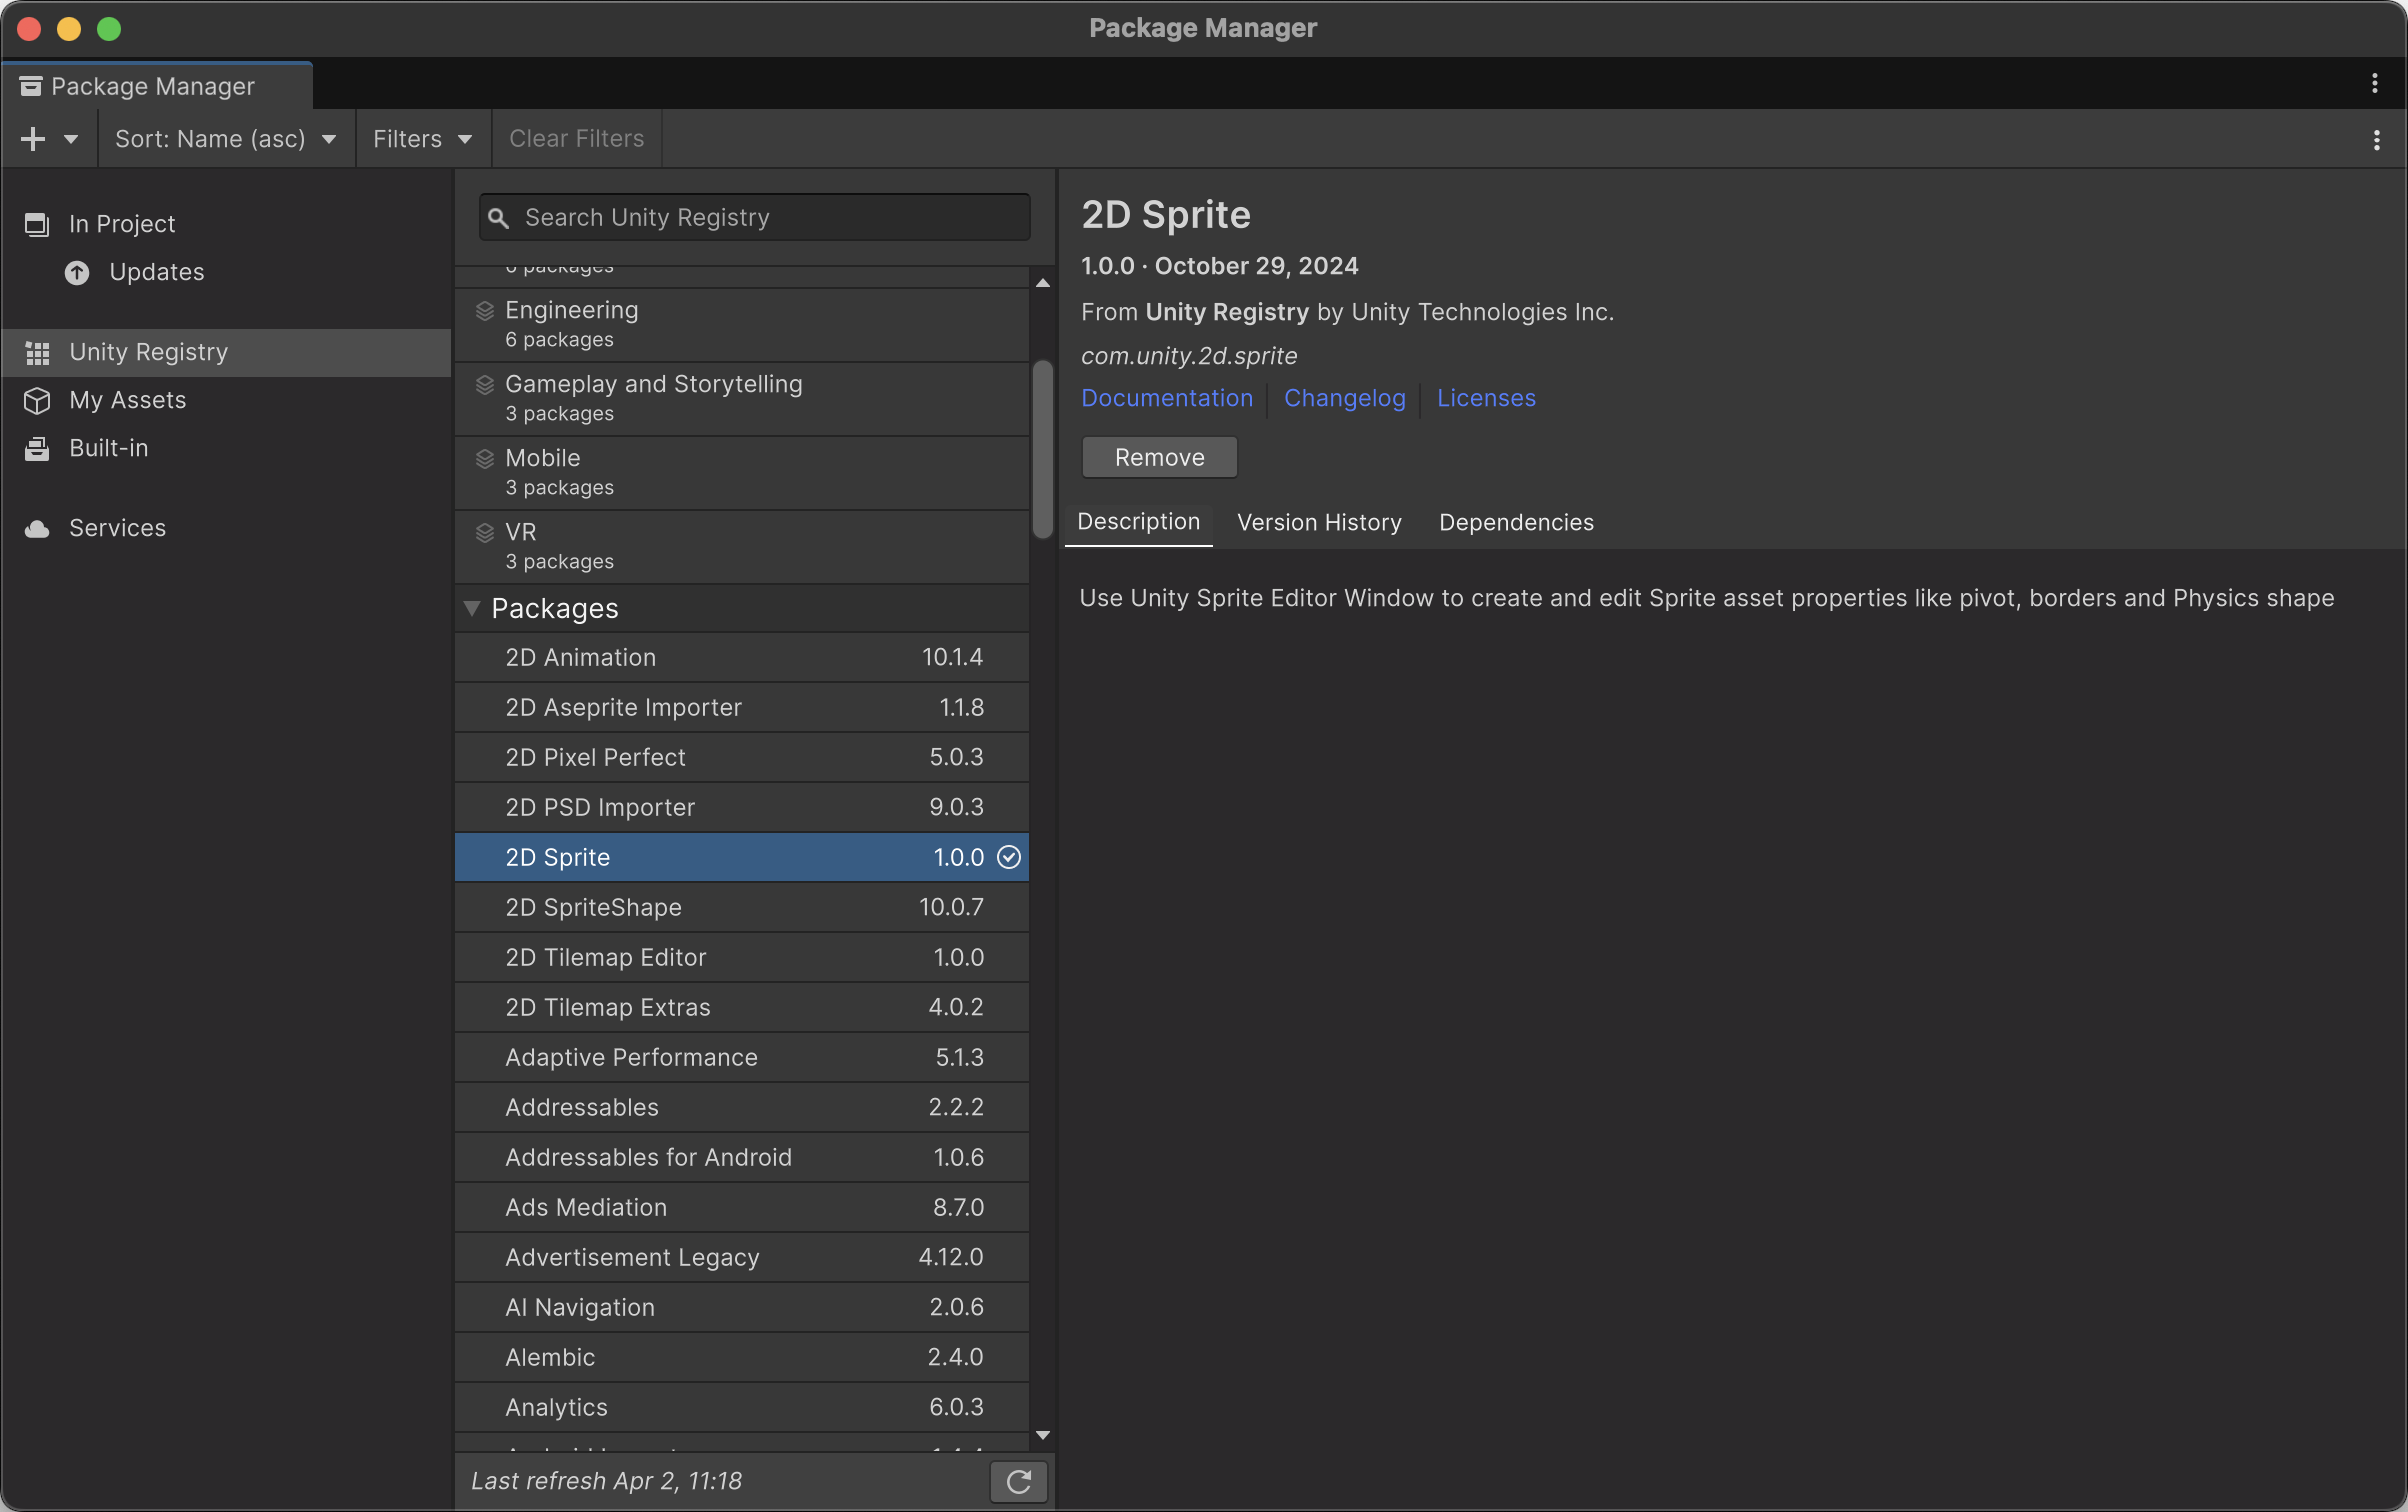The image size is (2408, 1512).
Task: Click the In Project sidebar icon
Action: 36,224
